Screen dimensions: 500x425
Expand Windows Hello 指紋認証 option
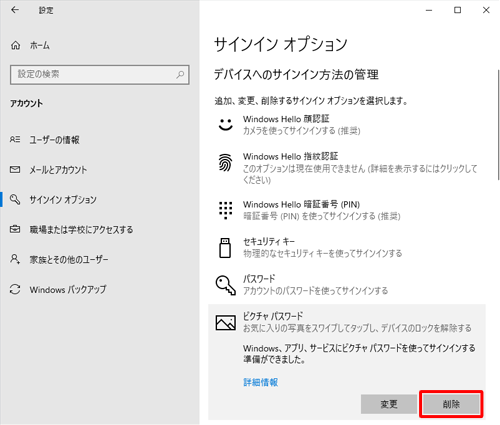[347, 168]
